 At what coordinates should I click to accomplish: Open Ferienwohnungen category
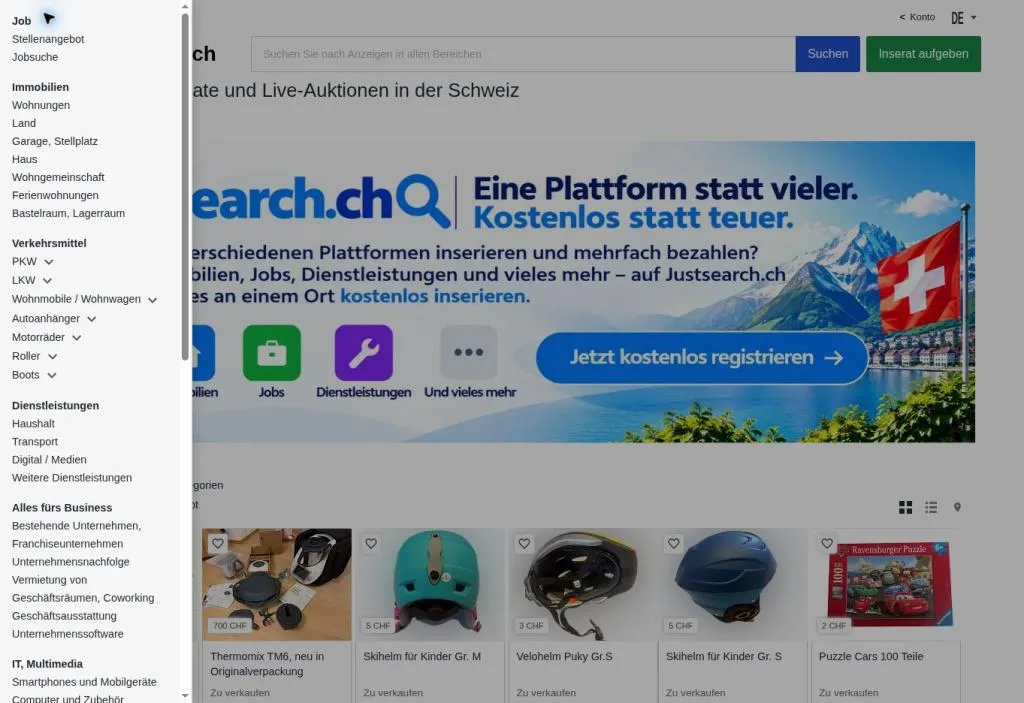pyautogui.click(x=55, y=195)
